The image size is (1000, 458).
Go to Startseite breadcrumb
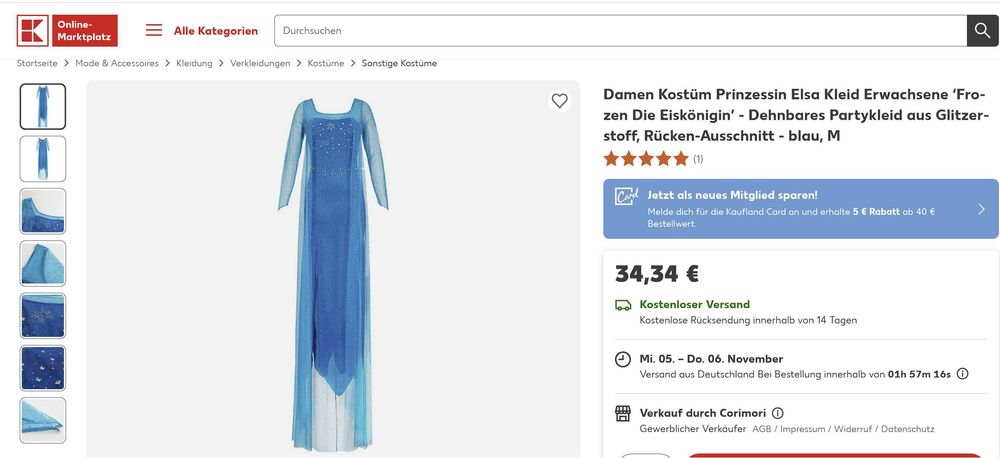pos(37,63)
